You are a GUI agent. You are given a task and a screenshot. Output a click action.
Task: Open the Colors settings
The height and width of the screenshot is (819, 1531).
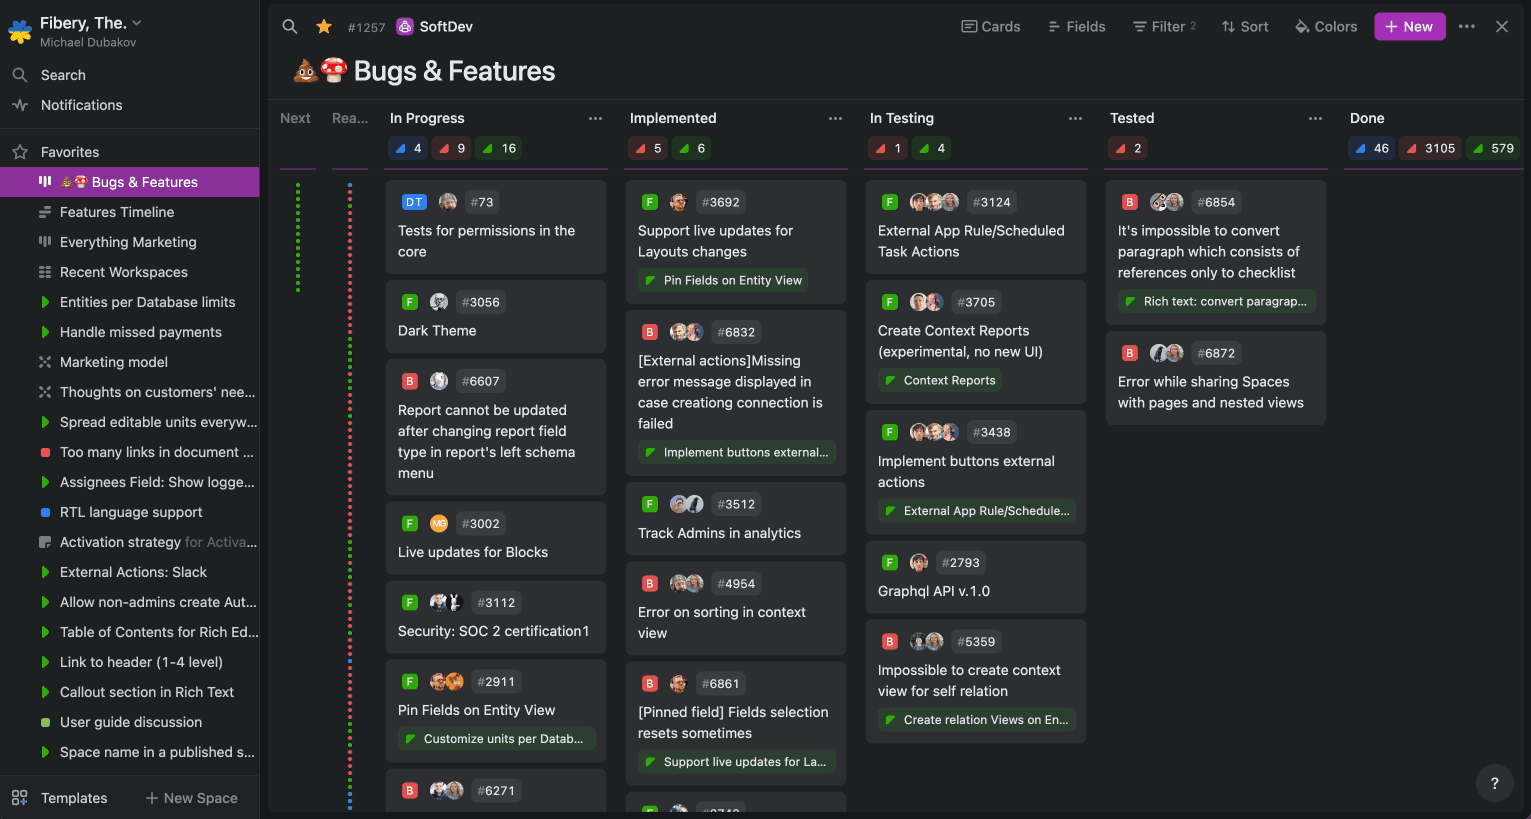[x=1326, y=27]
